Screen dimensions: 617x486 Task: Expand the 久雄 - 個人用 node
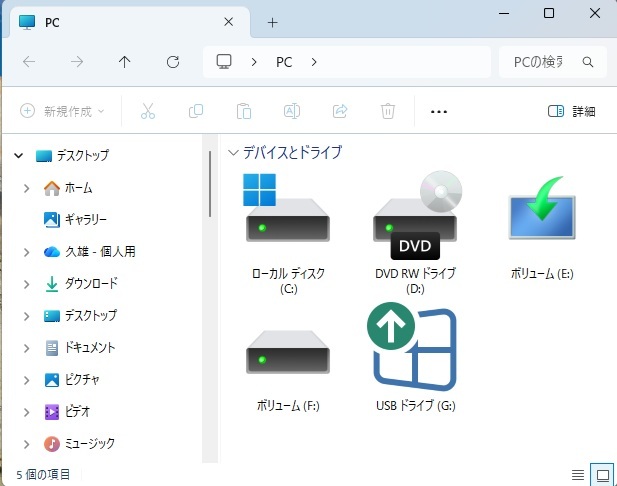tap(26, 252)
